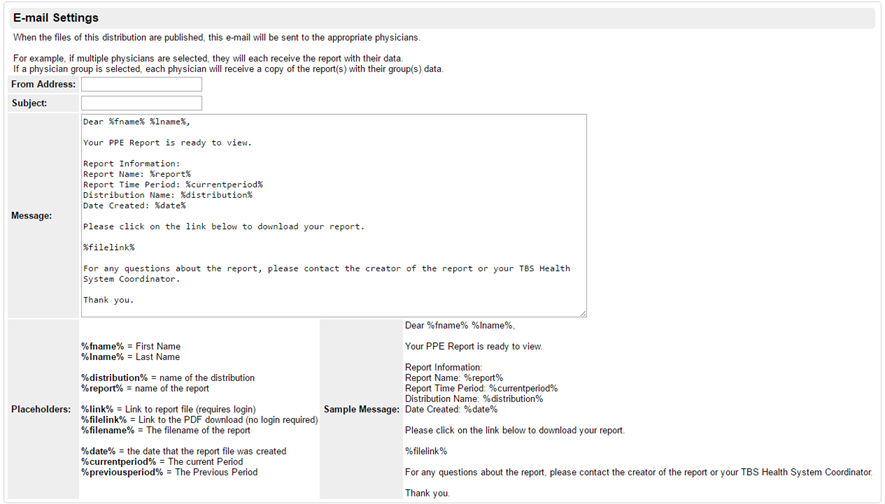885x504 pixels.
Task: Click 'Report Name: %report%' in Message box
Action: click(x=137, y=174)
